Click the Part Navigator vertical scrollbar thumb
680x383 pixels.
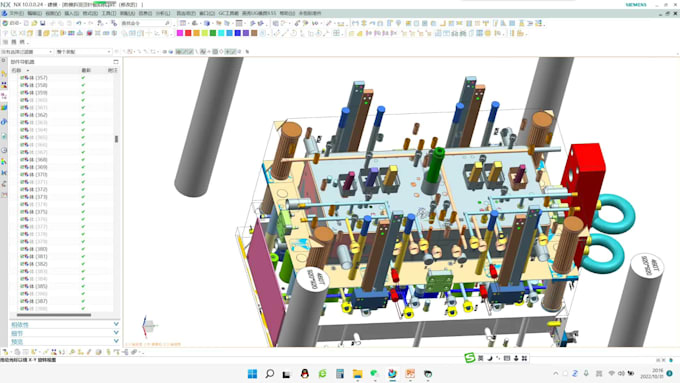point(116,139)
